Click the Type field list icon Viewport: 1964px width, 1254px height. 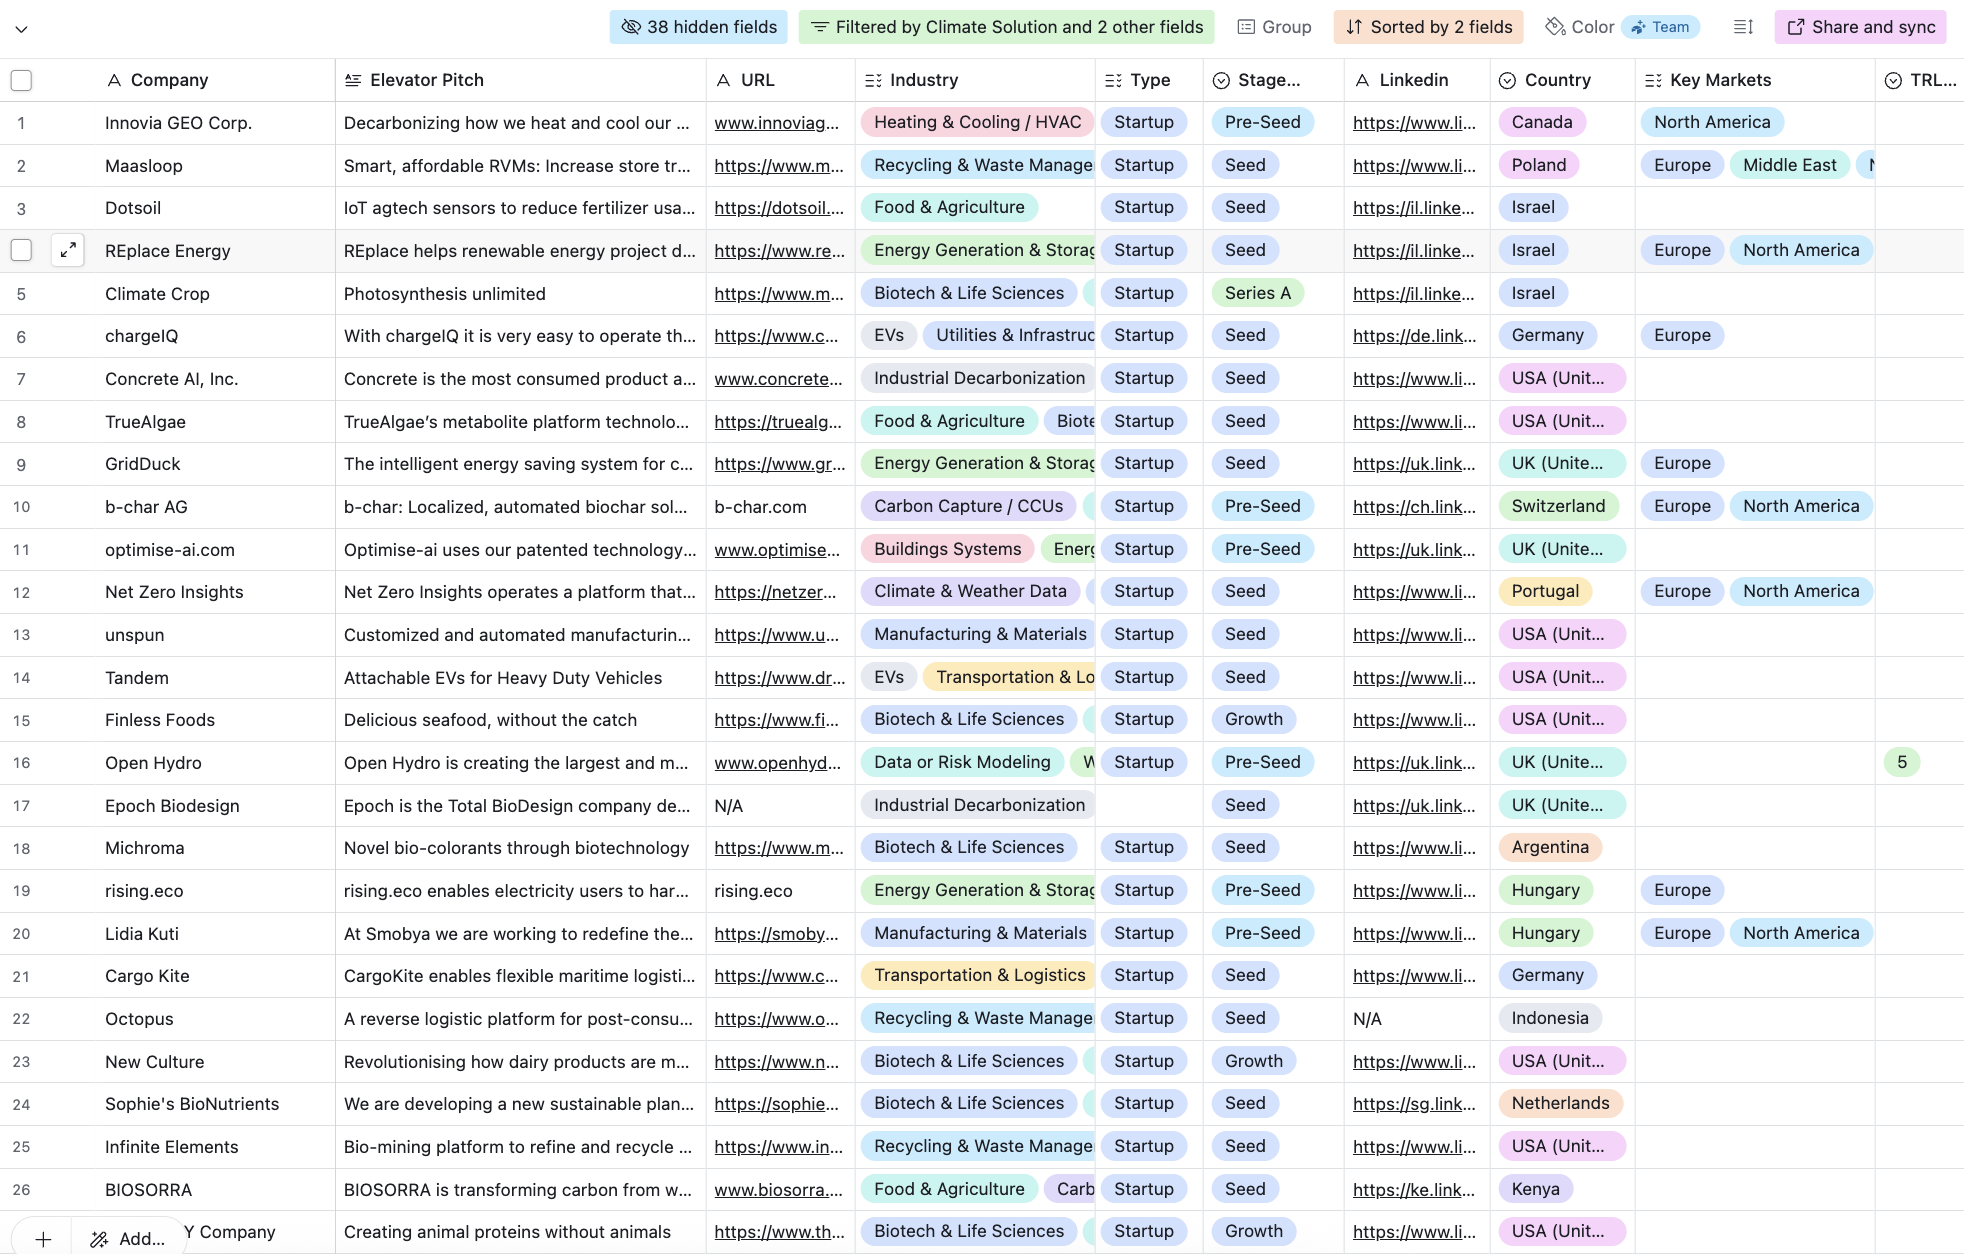[1113, 80]
